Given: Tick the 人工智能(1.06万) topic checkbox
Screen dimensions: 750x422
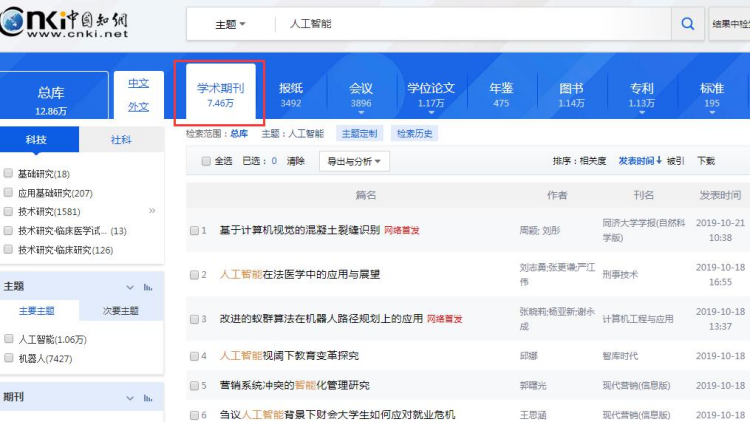Looking at the screenshot, I should 9,339.
